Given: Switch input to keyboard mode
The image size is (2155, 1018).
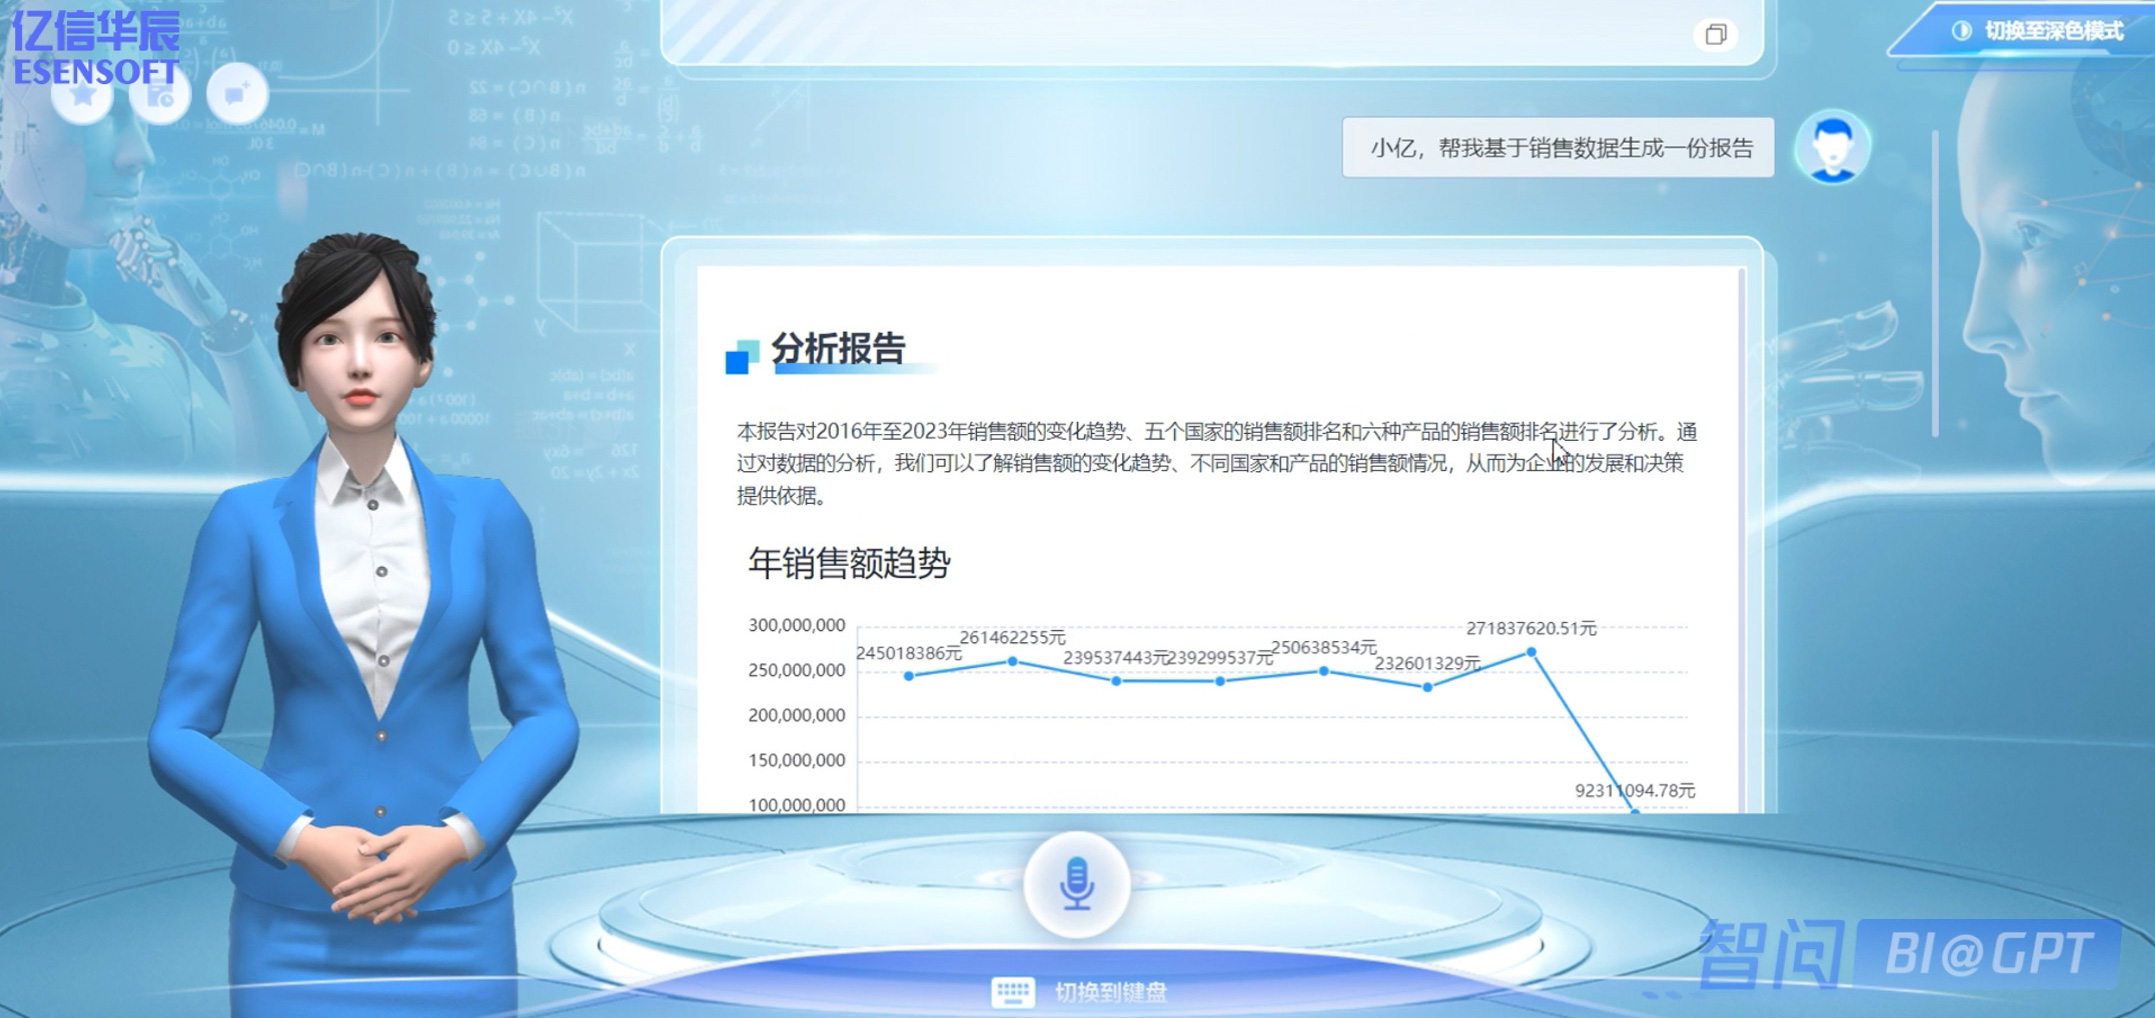Looking at the screenshot, I should [1080, 992].
